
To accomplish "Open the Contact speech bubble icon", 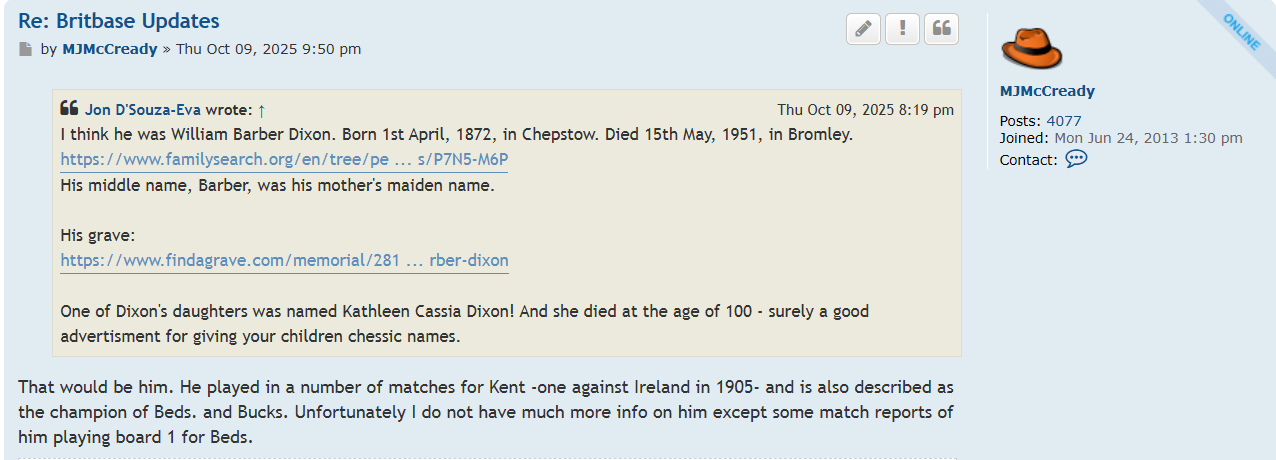I will 1076,159.
